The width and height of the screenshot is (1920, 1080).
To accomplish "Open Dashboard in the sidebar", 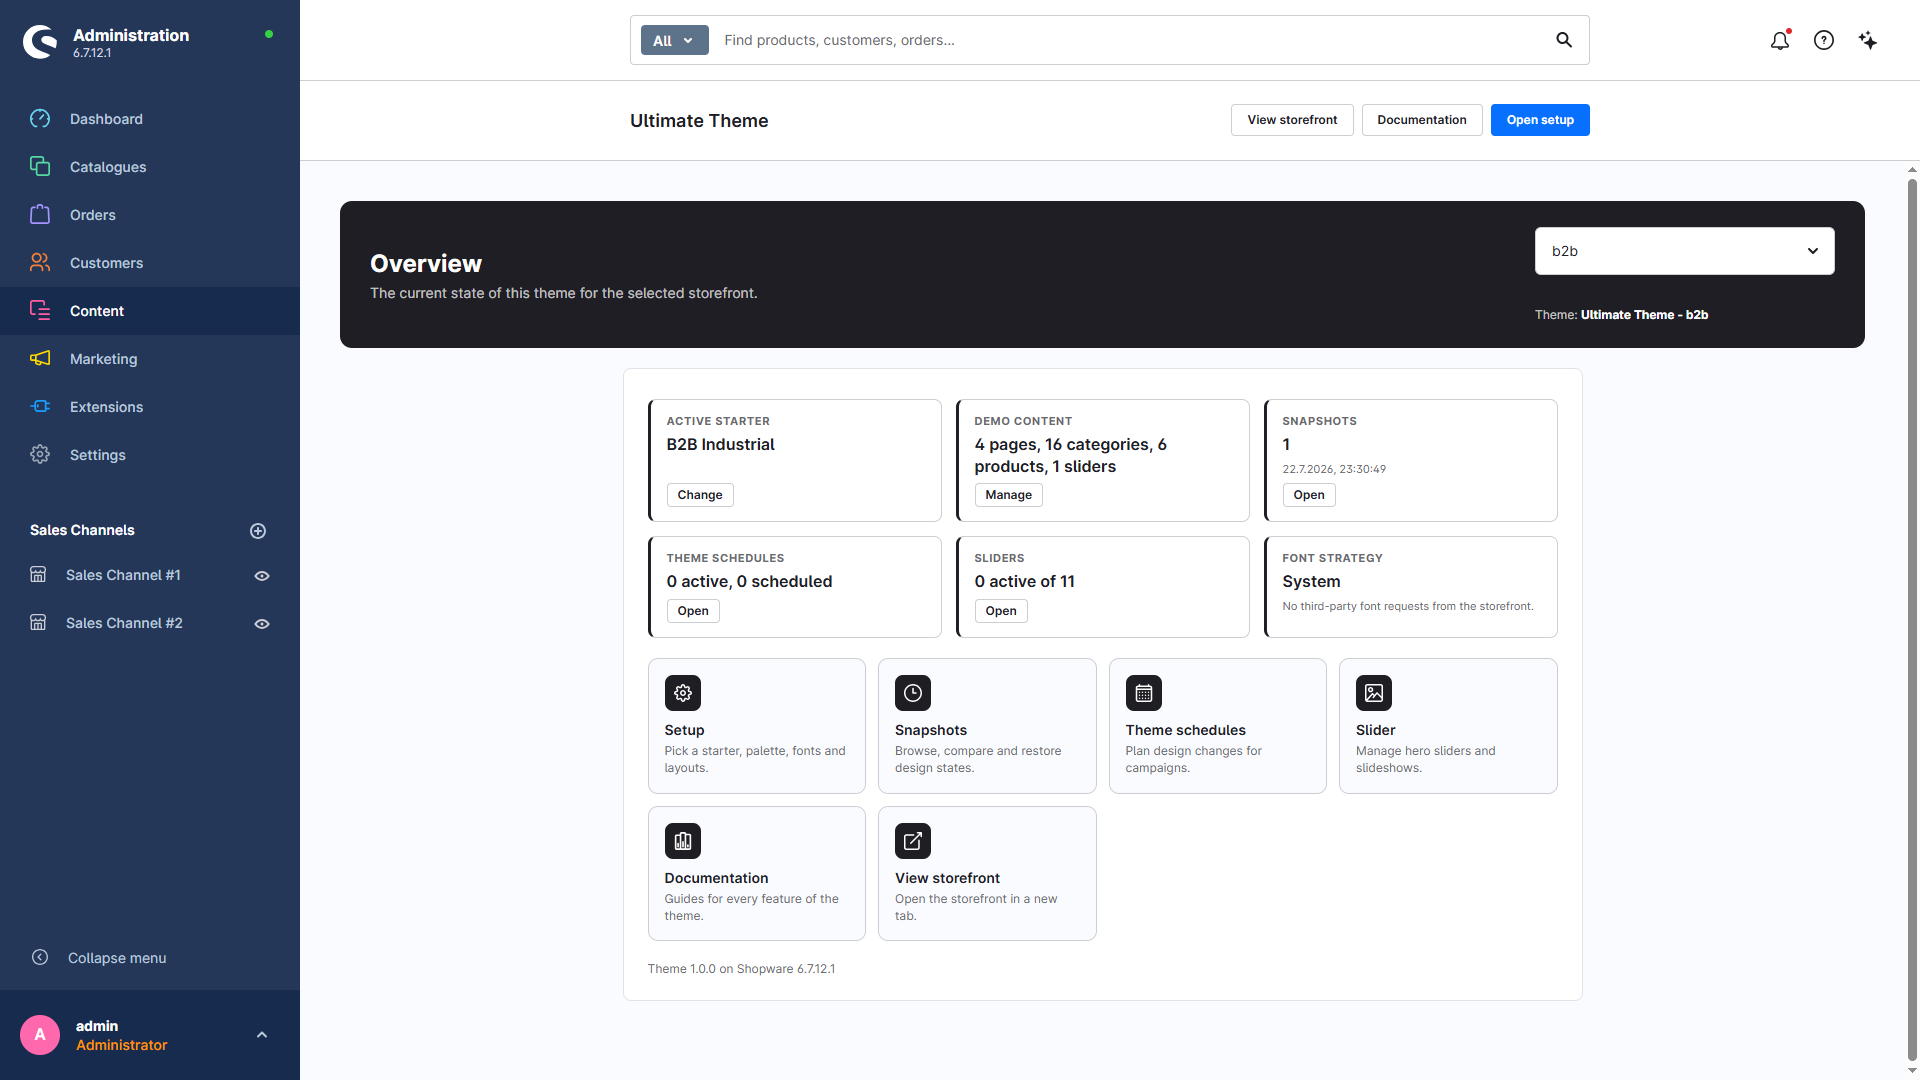I will tap(150, 119).
